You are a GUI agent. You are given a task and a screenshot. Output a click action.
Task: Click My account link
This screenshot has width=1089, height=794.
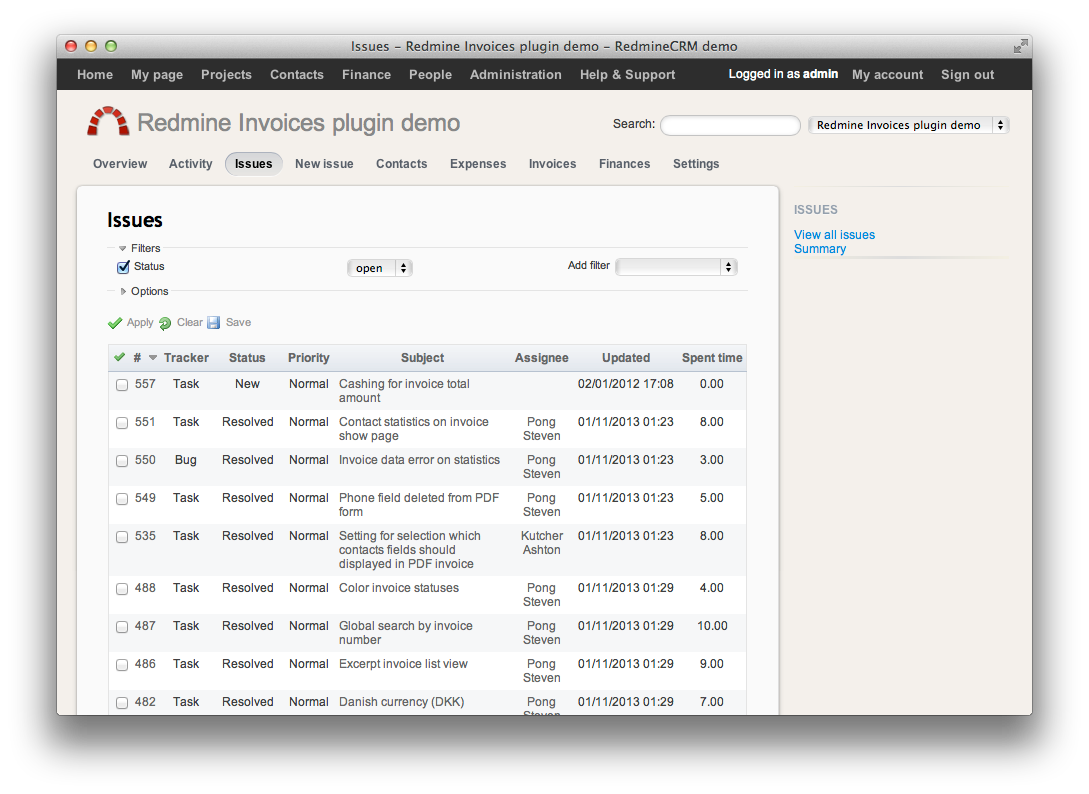(888, 74)
